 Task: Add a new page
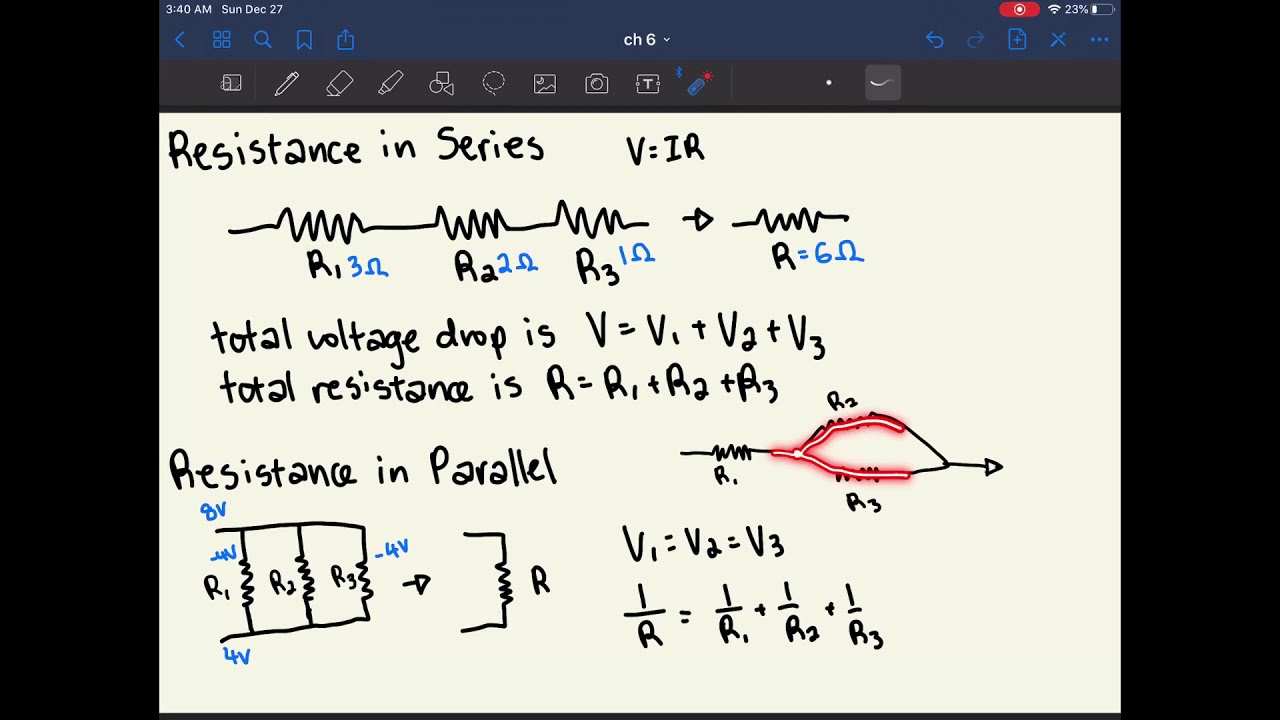(x=1017, y=40)
